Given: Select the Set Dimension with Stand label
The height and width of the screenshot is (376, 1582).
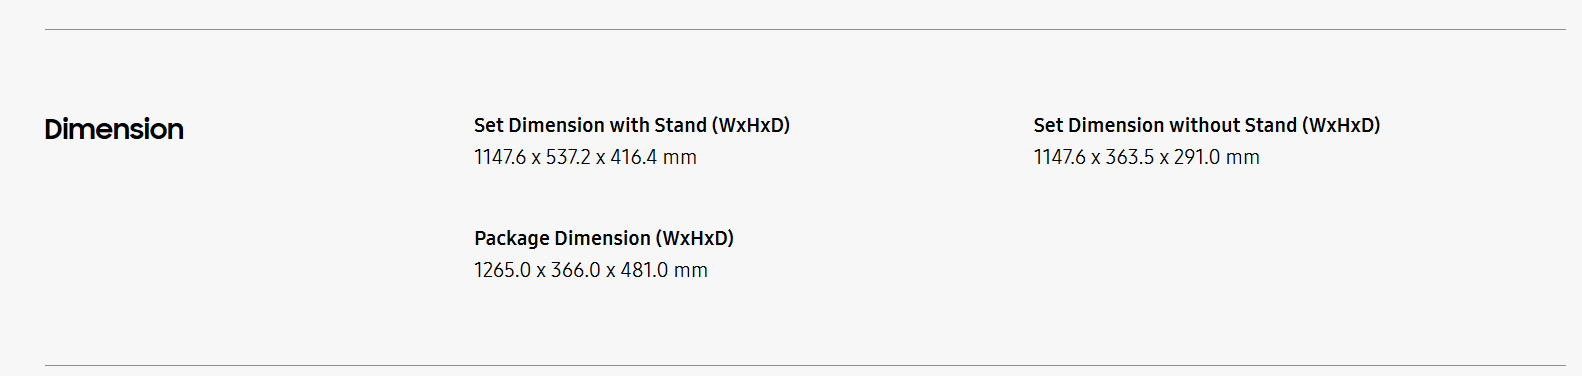Looking at the screenshot, I should click(x=632, y=125).
